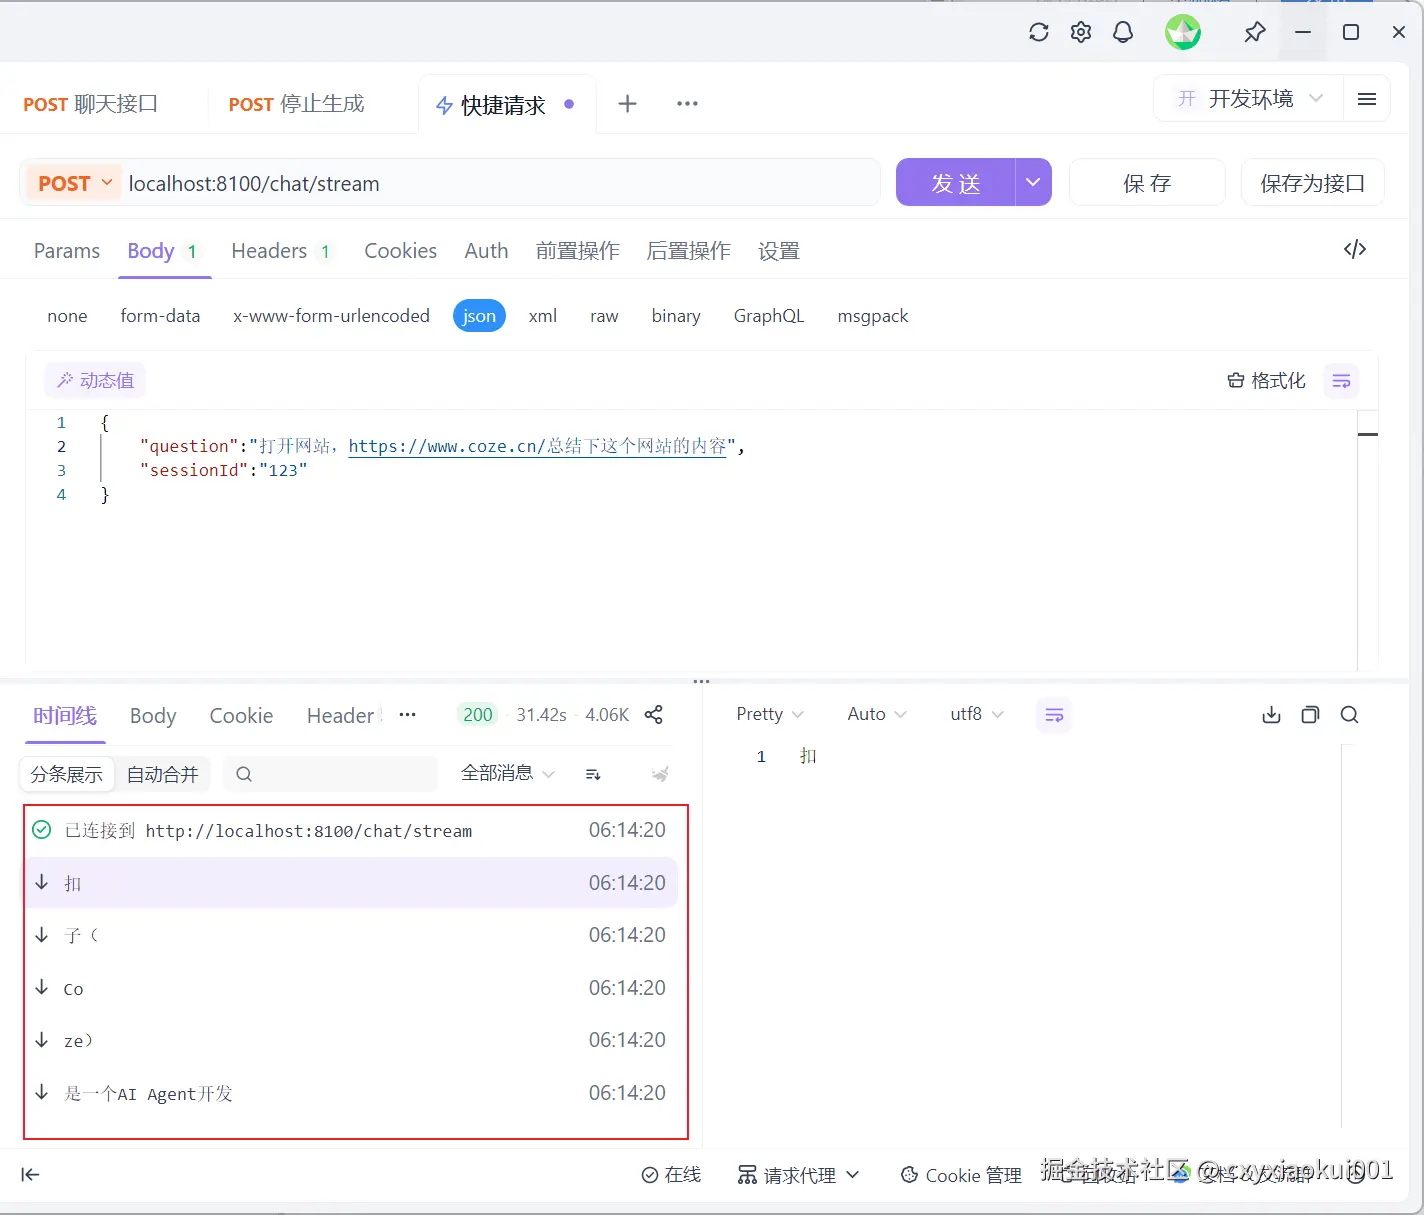Toggle word wrap in response viewer
Image resolution: width=1424 pixels, height=1215 pixels.
(x=1054, y=714)
